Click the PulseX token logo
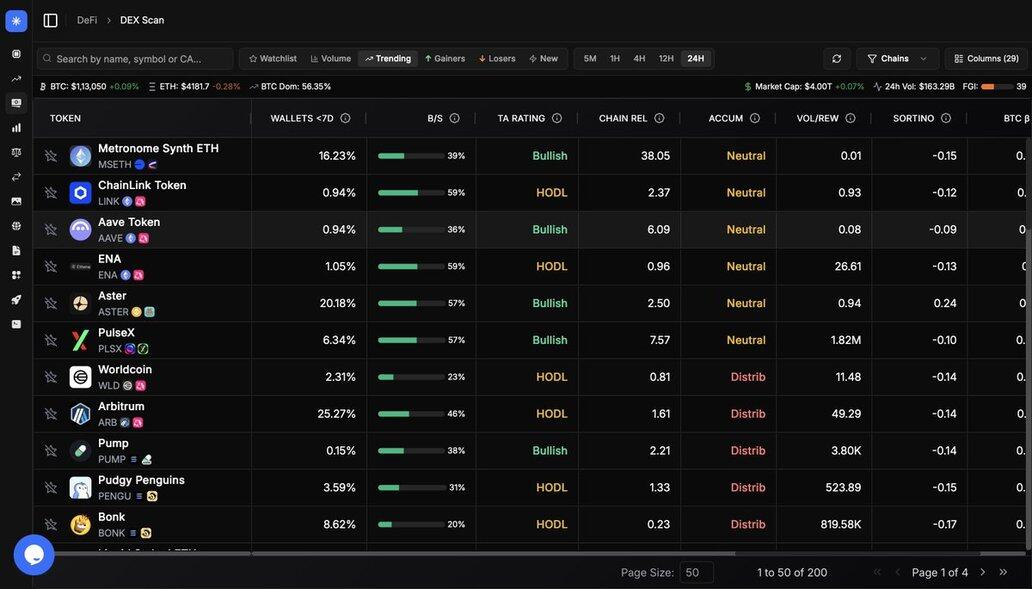The width and height of the screenshot is (1032, 589). tap(80, 340)
